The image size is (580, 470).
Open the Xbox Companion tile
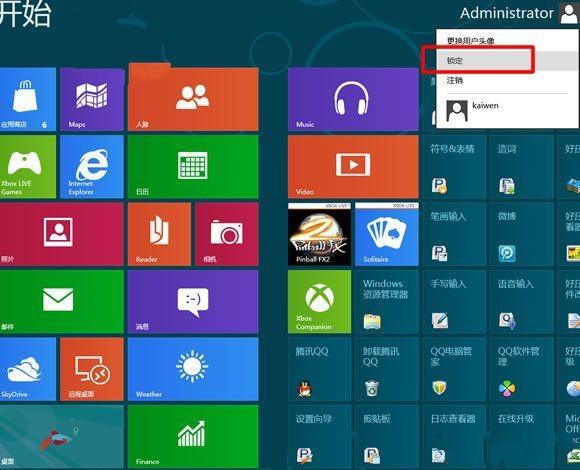pos(320,302)
